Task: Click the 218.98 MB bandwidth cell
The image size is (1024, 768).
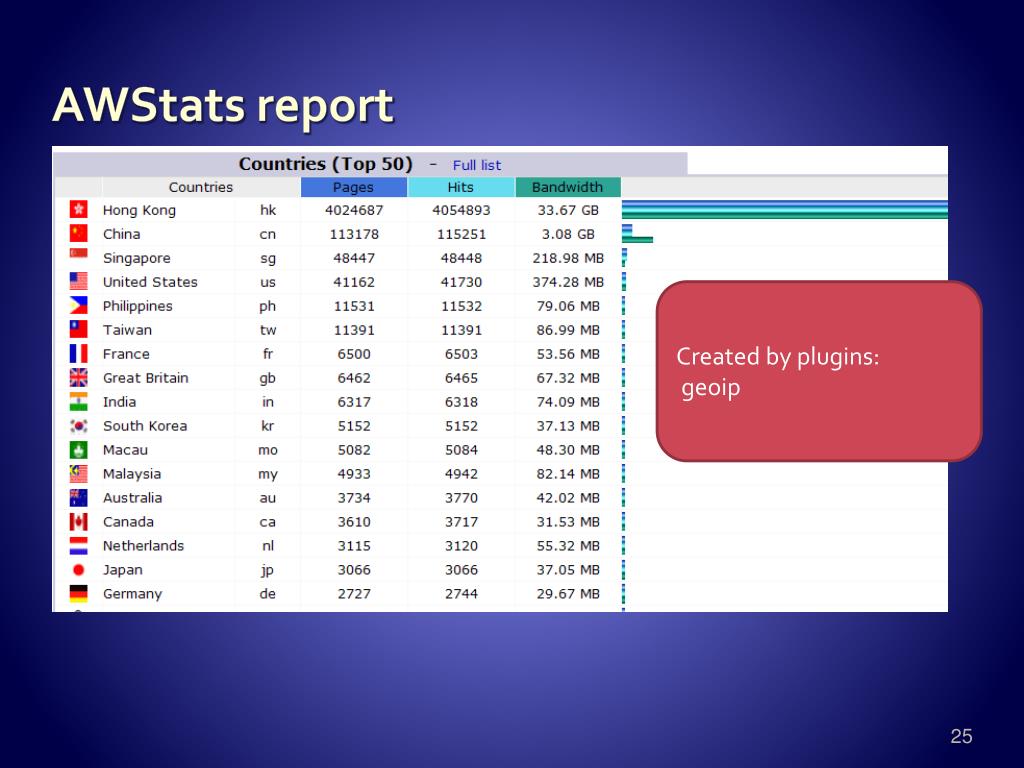Action: tap(568, 258)
